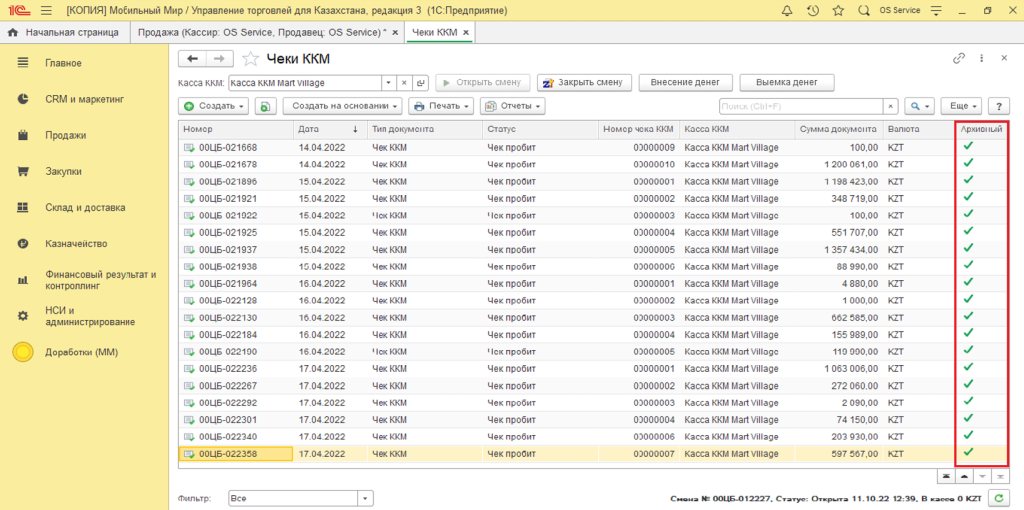Open the form's three-dot more menu

tap(982, 58)
